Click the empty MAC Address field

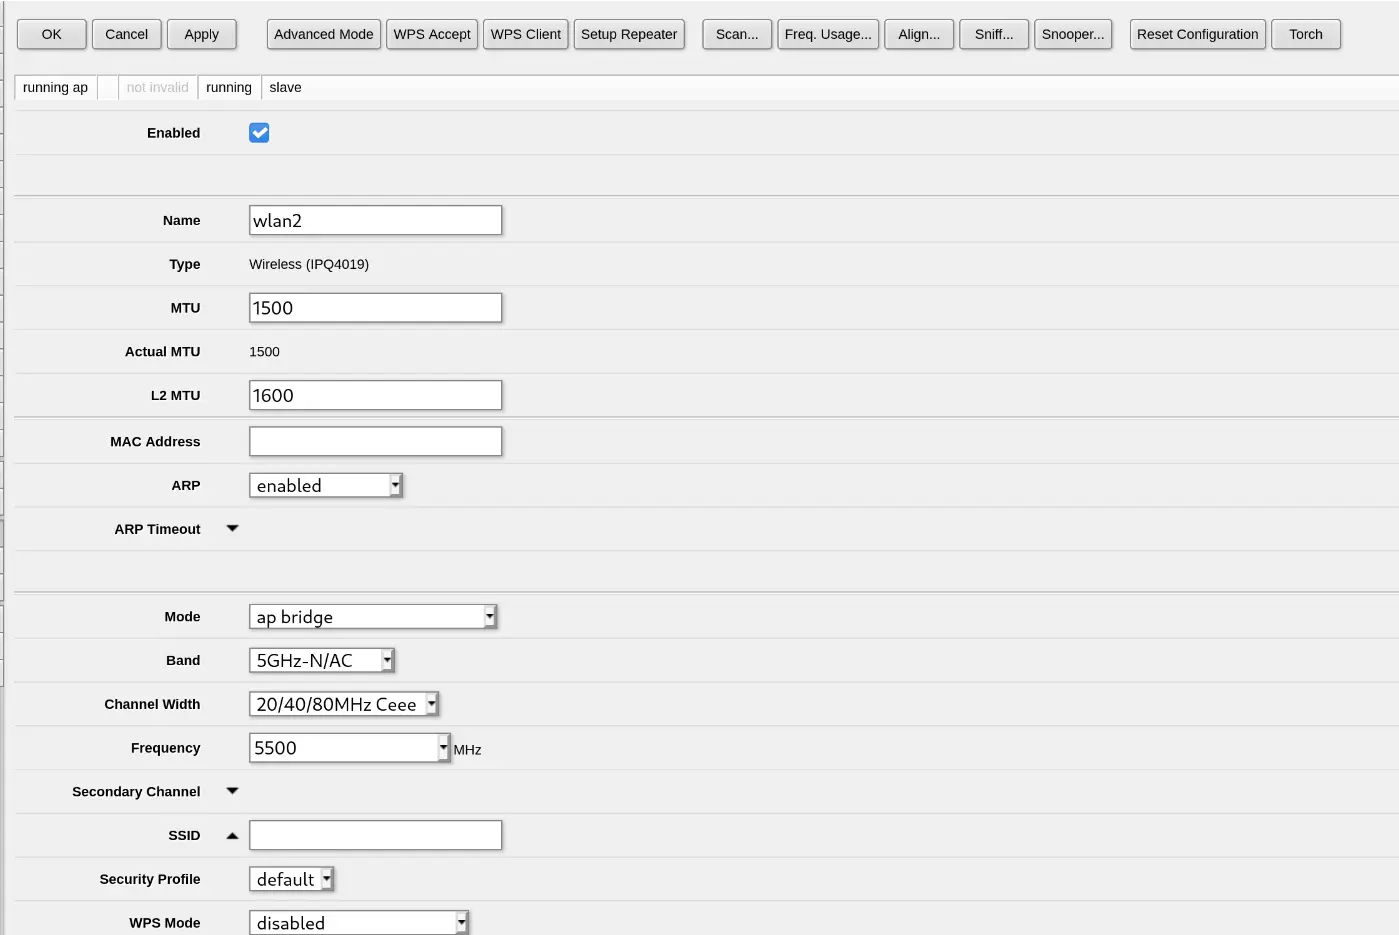tap(375, 441)
